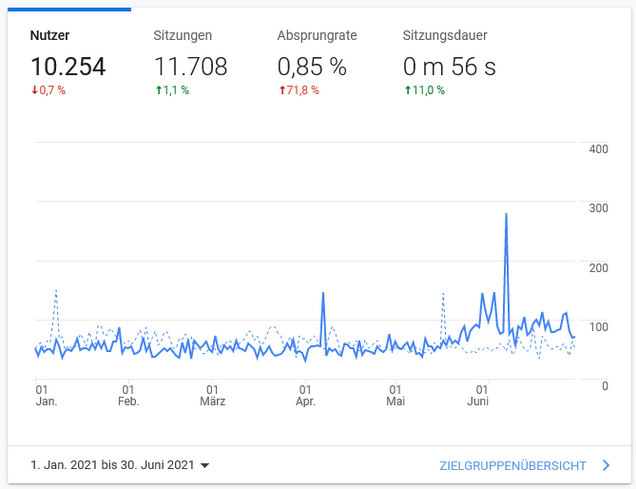
Task: Click the right chevron beside Zielgruppenübersicht
Action: coord(606,465)
